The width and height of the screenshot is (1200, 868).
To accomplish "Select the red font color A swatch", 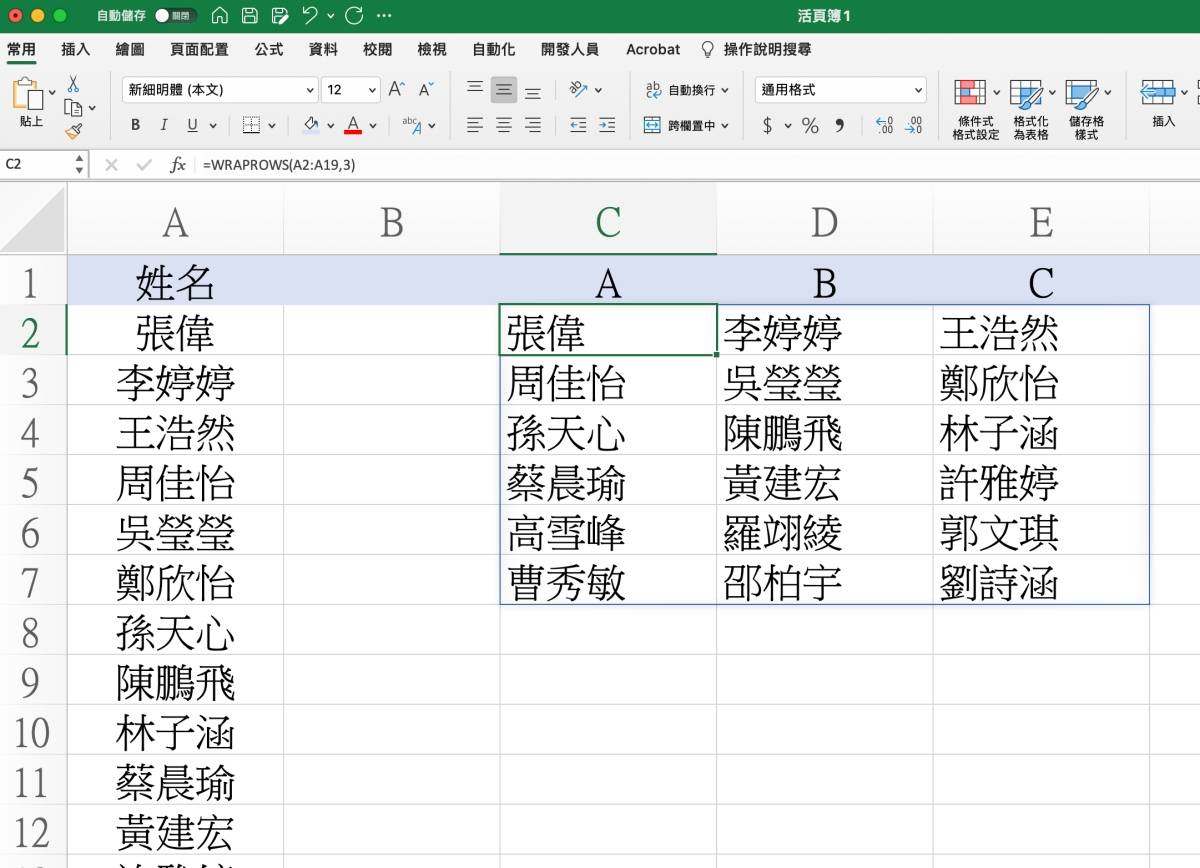I will coord(351,125).
